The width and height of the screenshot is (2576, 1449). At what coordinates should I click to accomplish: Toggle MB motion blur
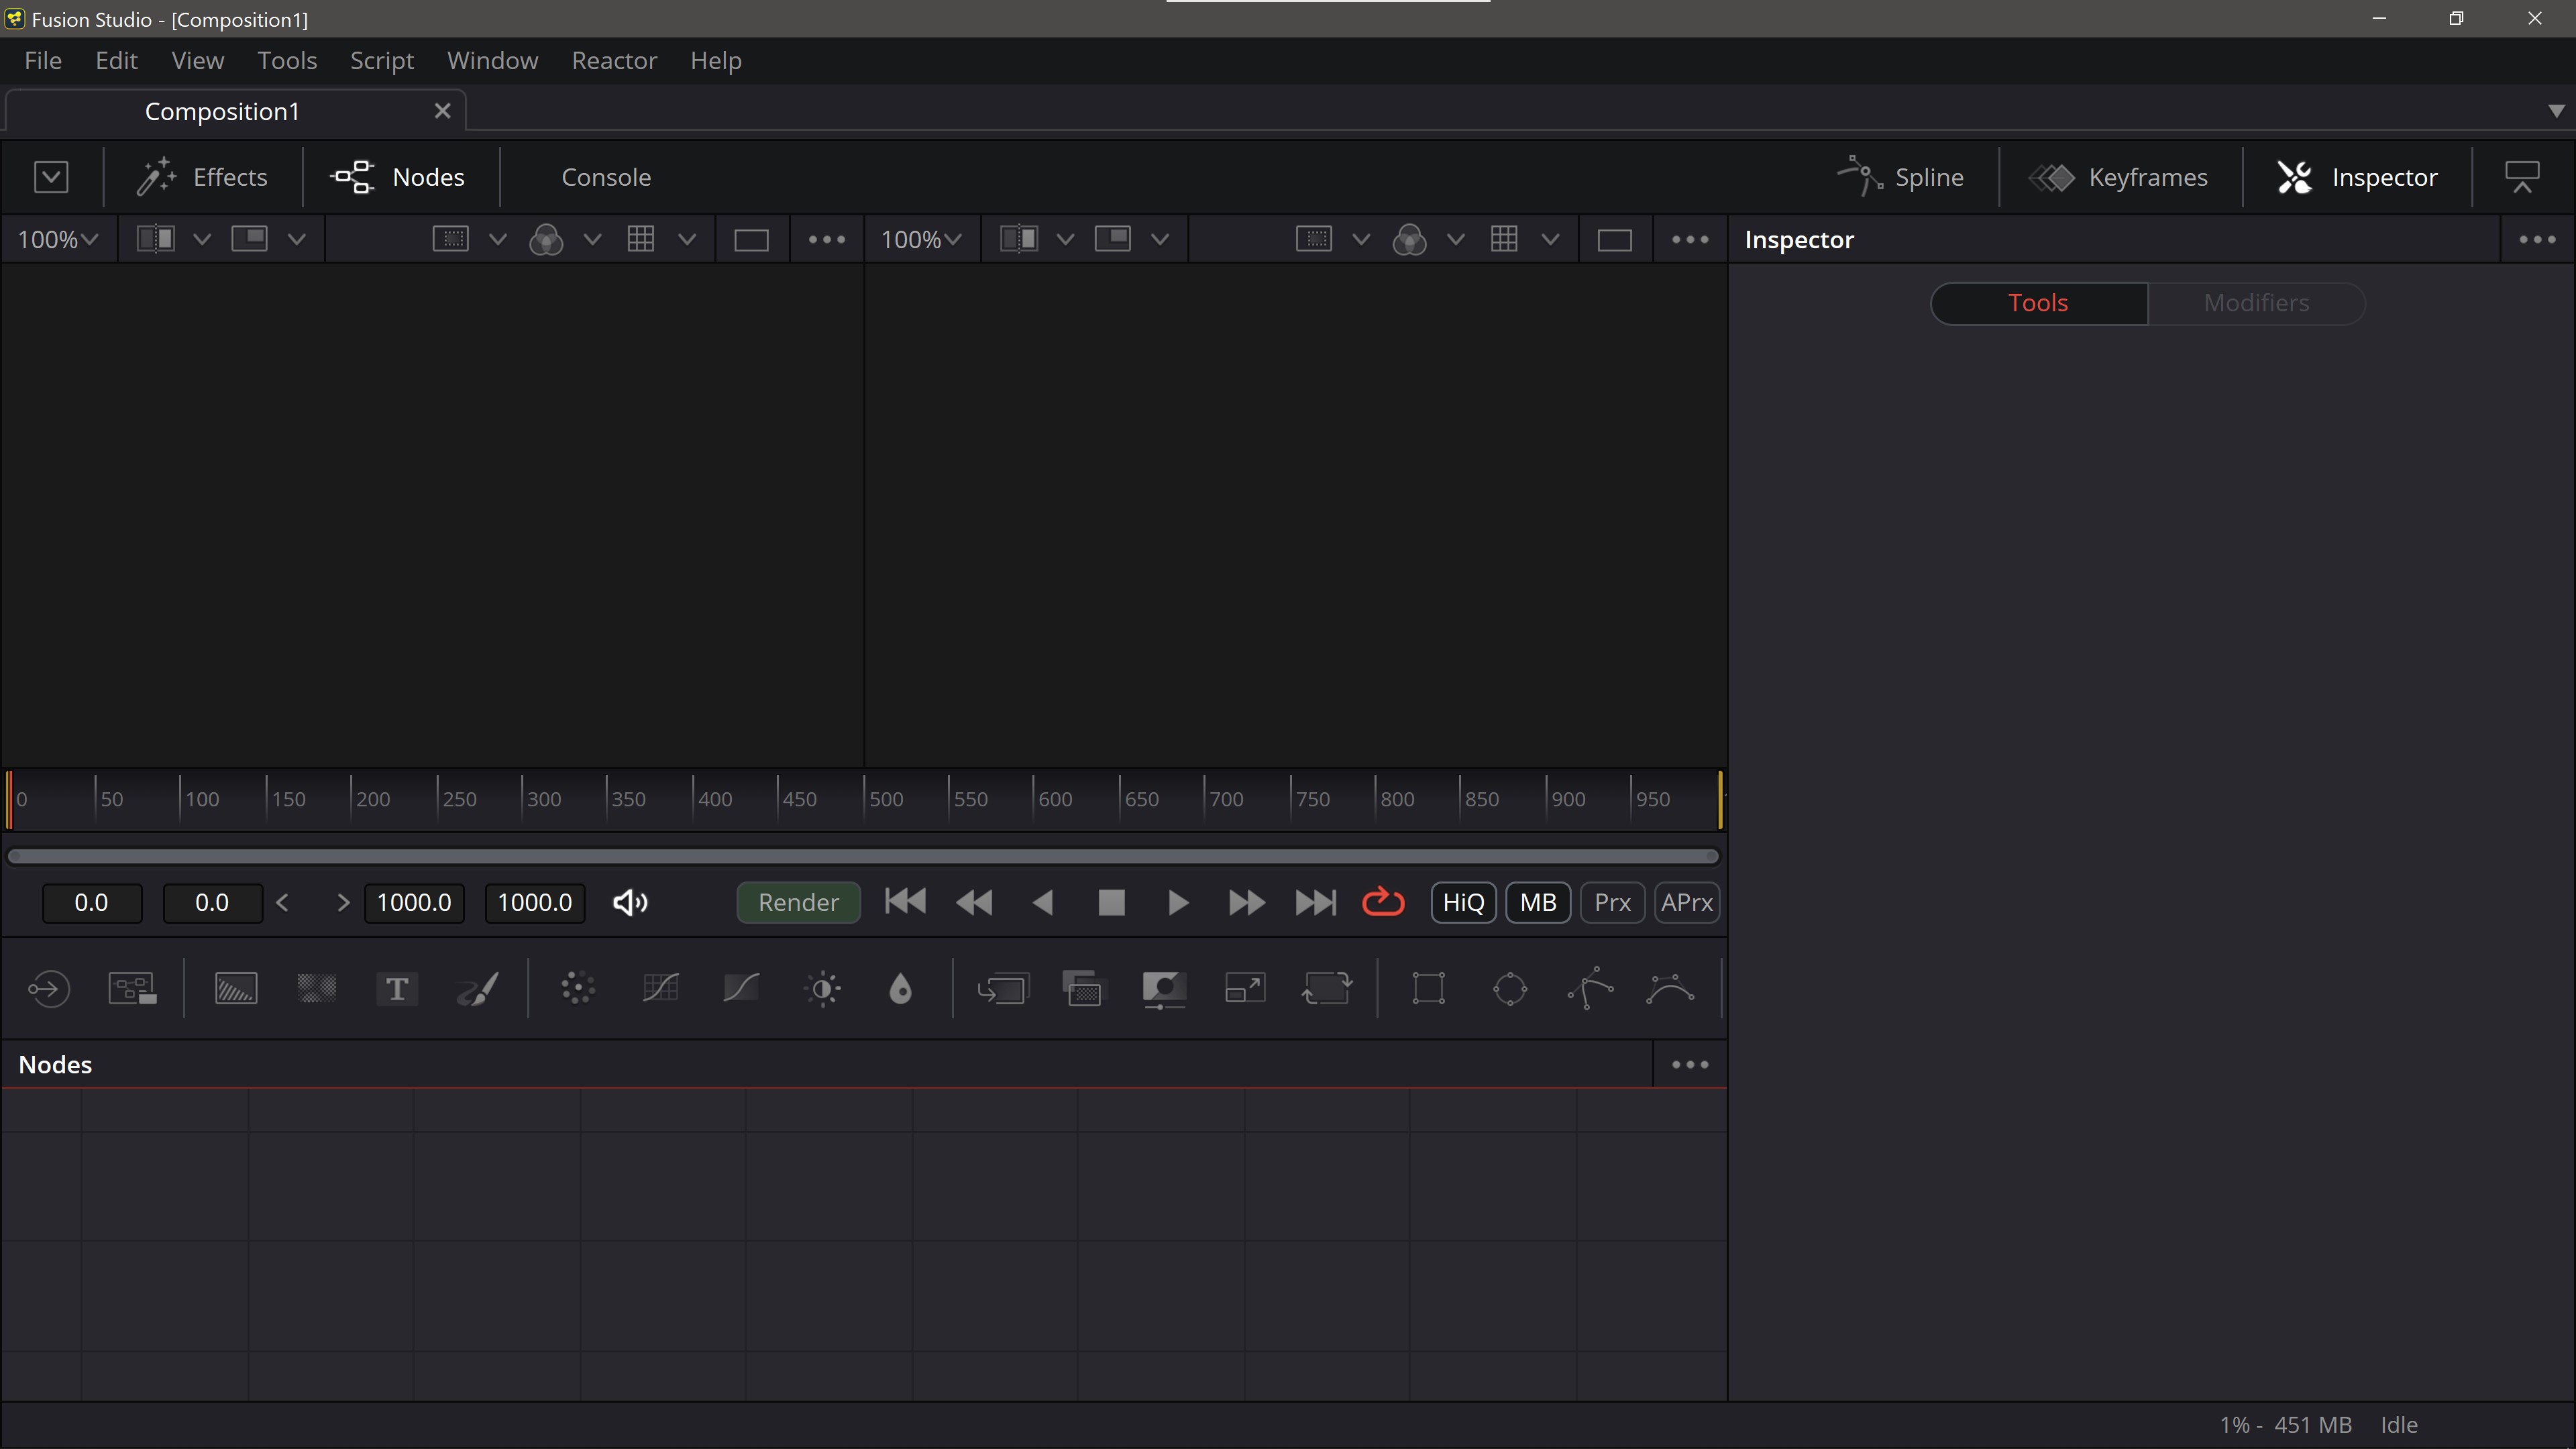[x=1538, y=903]
